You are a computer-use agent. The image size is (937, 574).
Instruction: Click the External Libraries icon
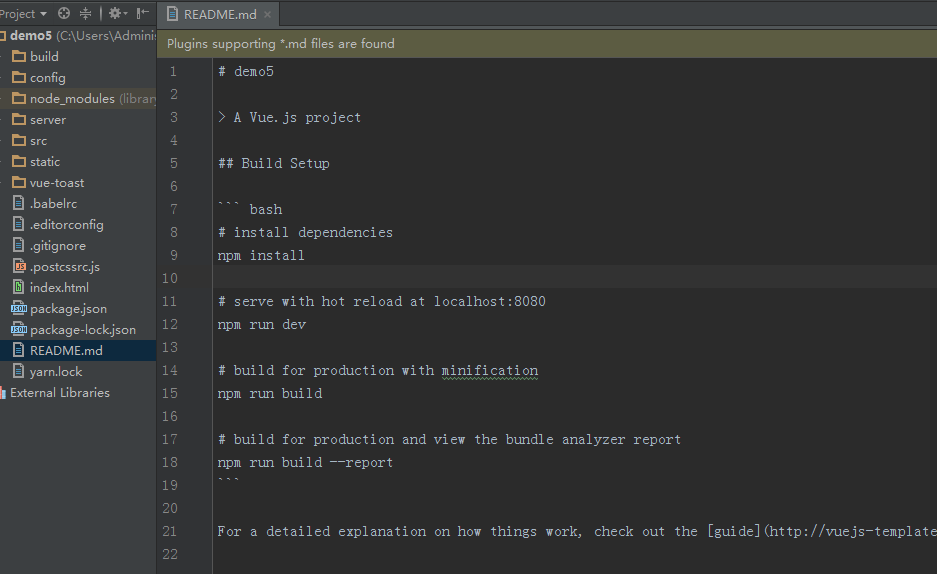click(x=3, y=392)
